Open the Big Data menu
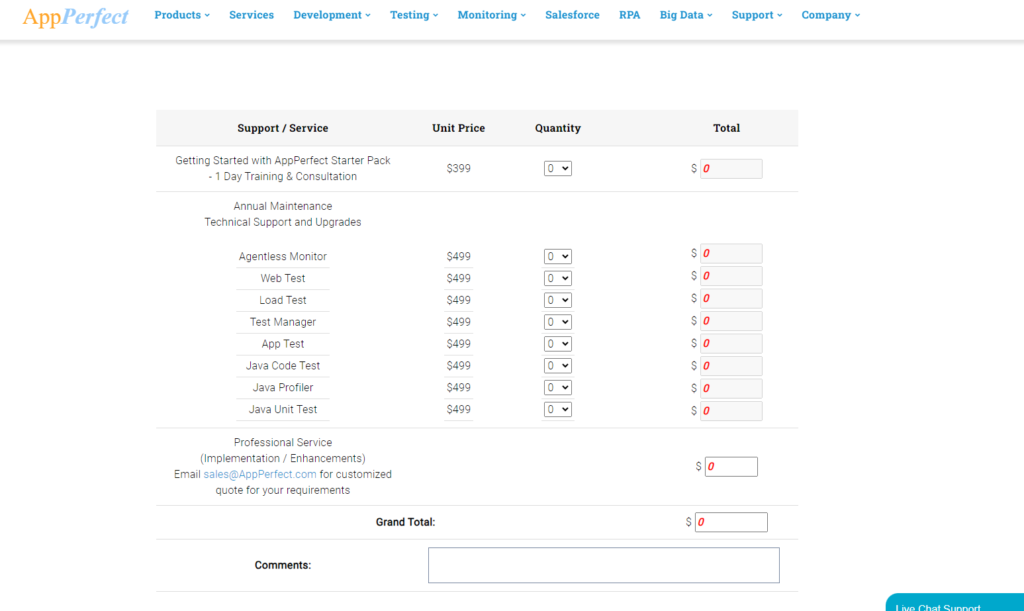1024x611 pixels. tap(686, 15)
